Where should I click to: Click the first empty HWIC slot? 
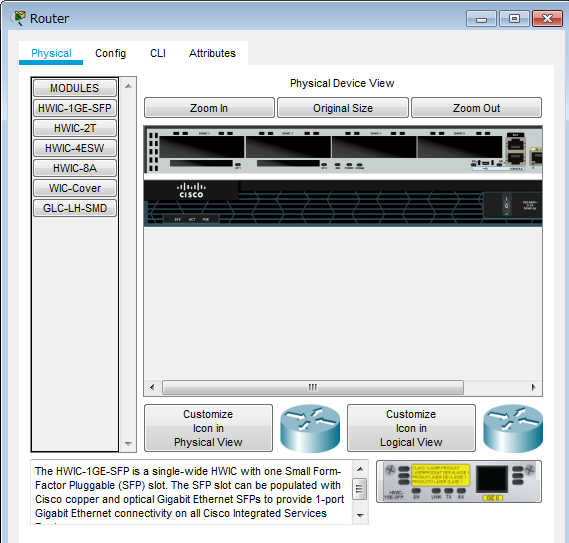point(202,147)
